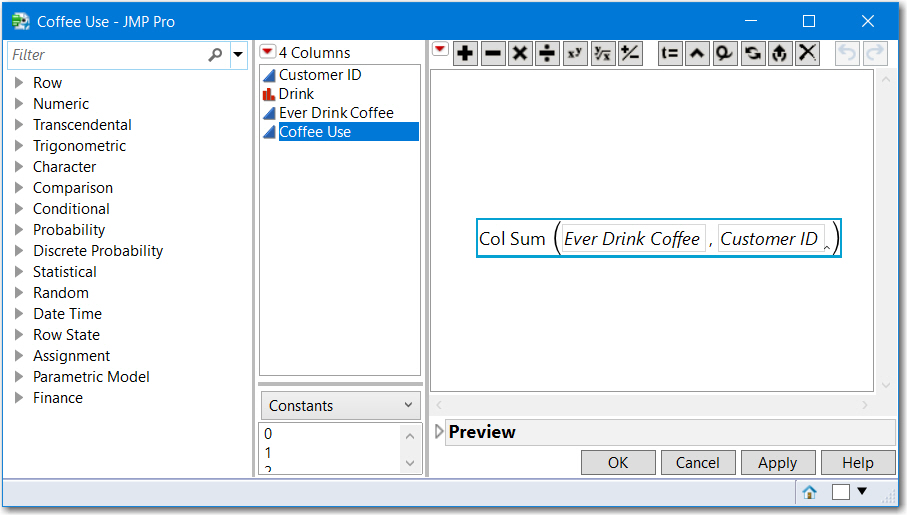
Task: Expand the Discrete Probability function group
Action: (19, 251)
